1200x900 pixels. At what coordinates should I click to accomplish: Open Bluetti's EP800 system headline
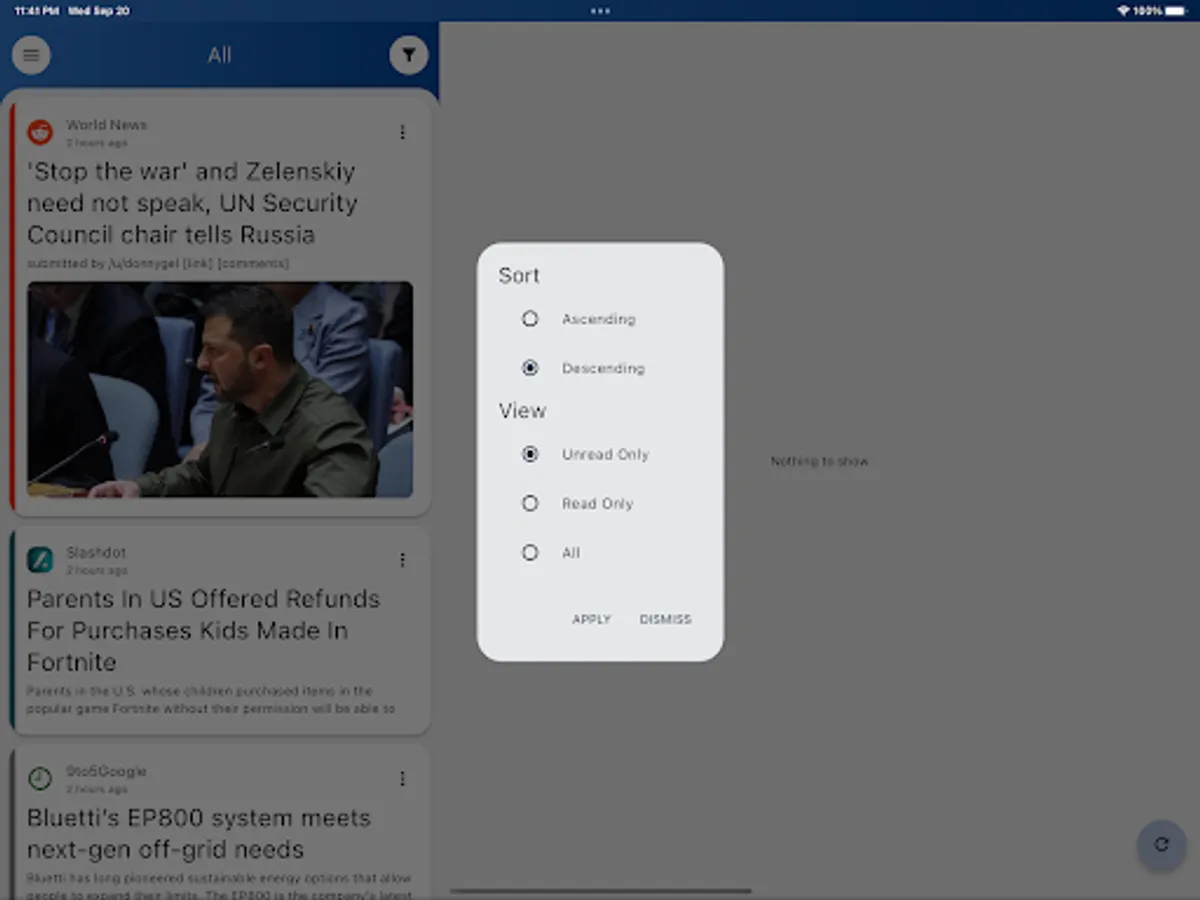198,833
